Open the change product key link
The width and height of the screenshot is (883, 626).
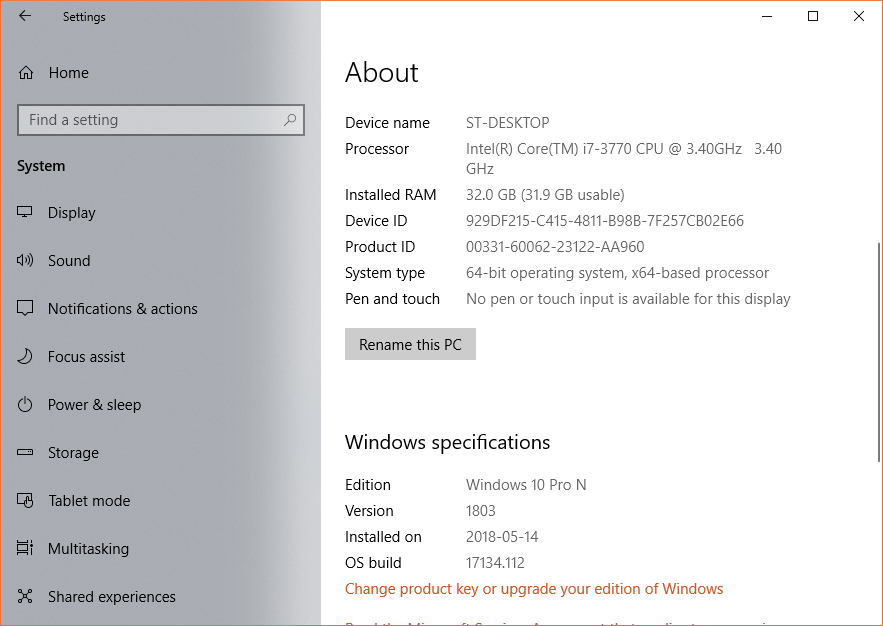tap(534, 588)
